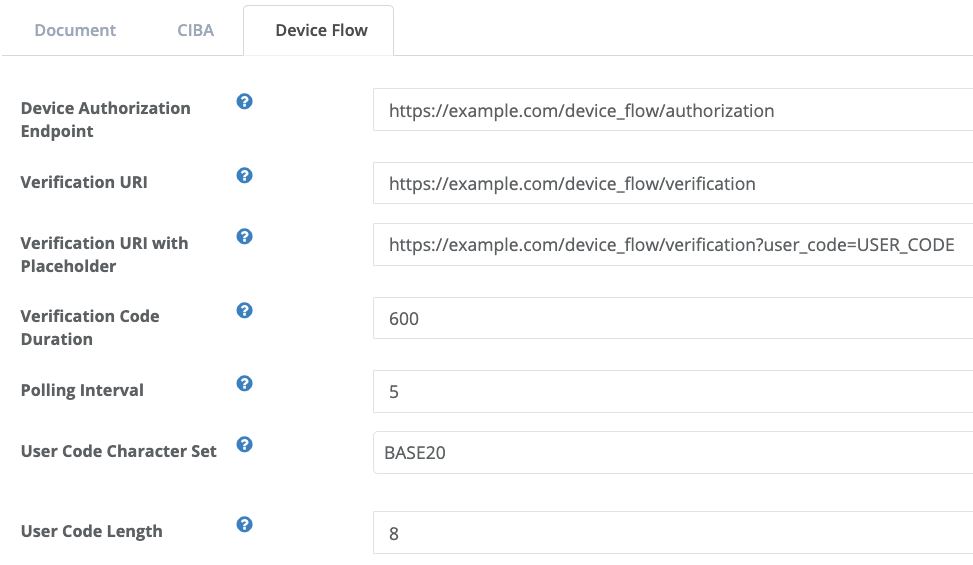The image size is (973, 565).
Task: Click help icon for Verification URI with Placeholder
Action: click(x=244, y=236)
